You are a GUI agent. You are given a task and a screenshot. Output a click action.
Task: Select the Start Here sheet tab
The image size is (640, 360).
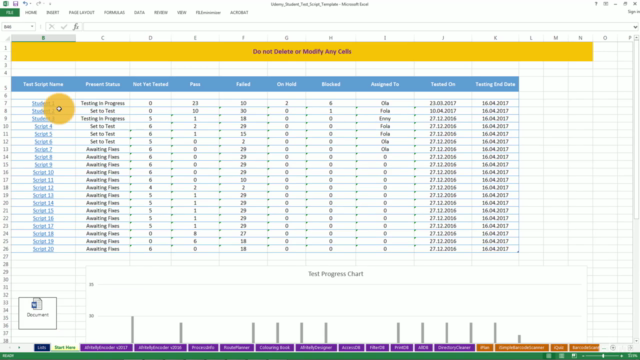65,348
